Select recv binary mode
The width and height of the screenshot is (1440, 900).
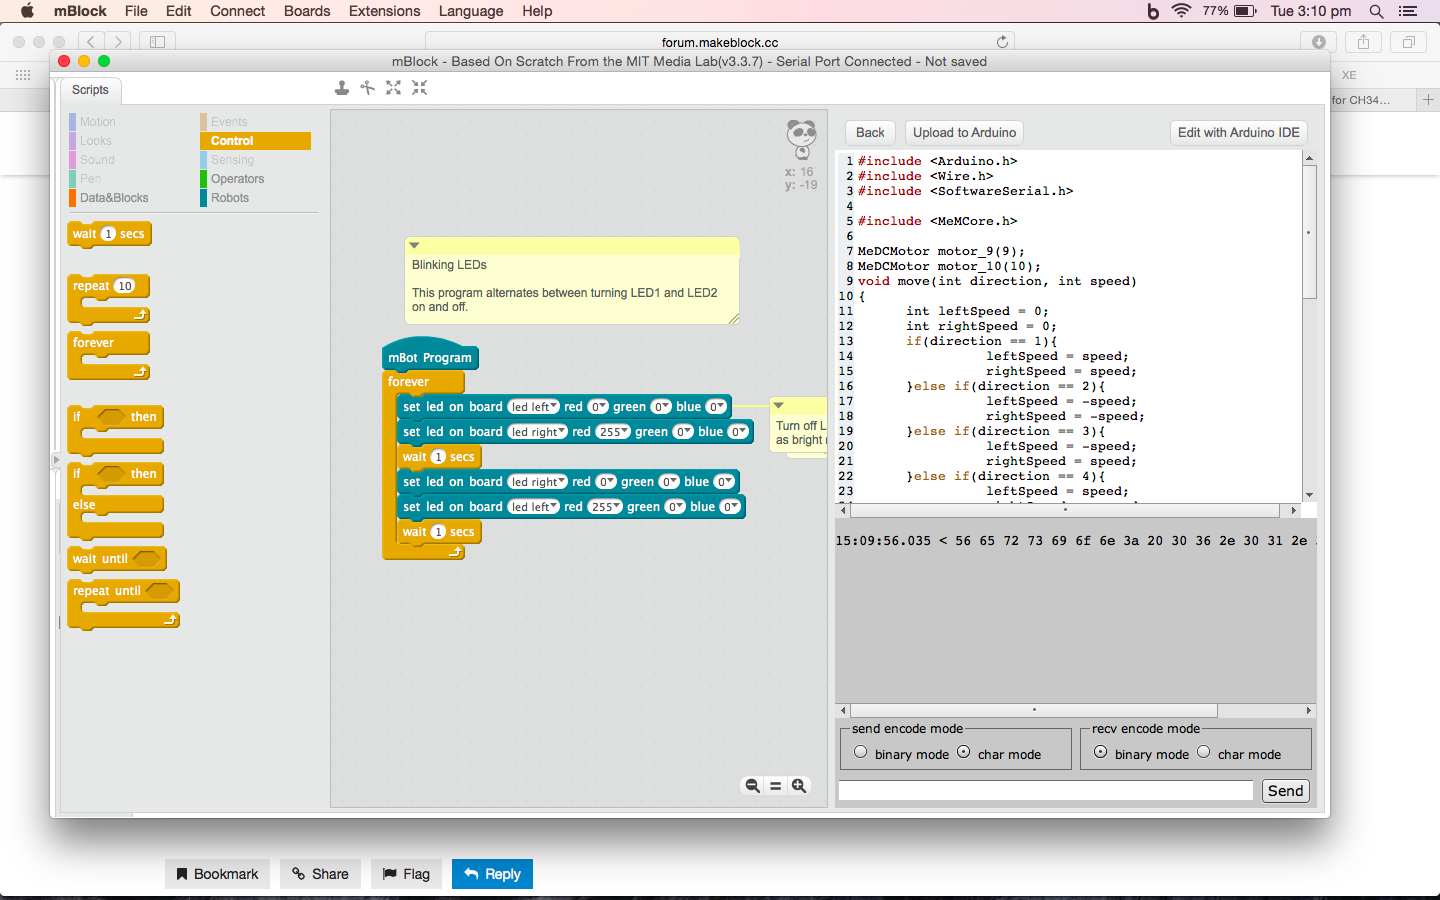(x=1101, y=752)
